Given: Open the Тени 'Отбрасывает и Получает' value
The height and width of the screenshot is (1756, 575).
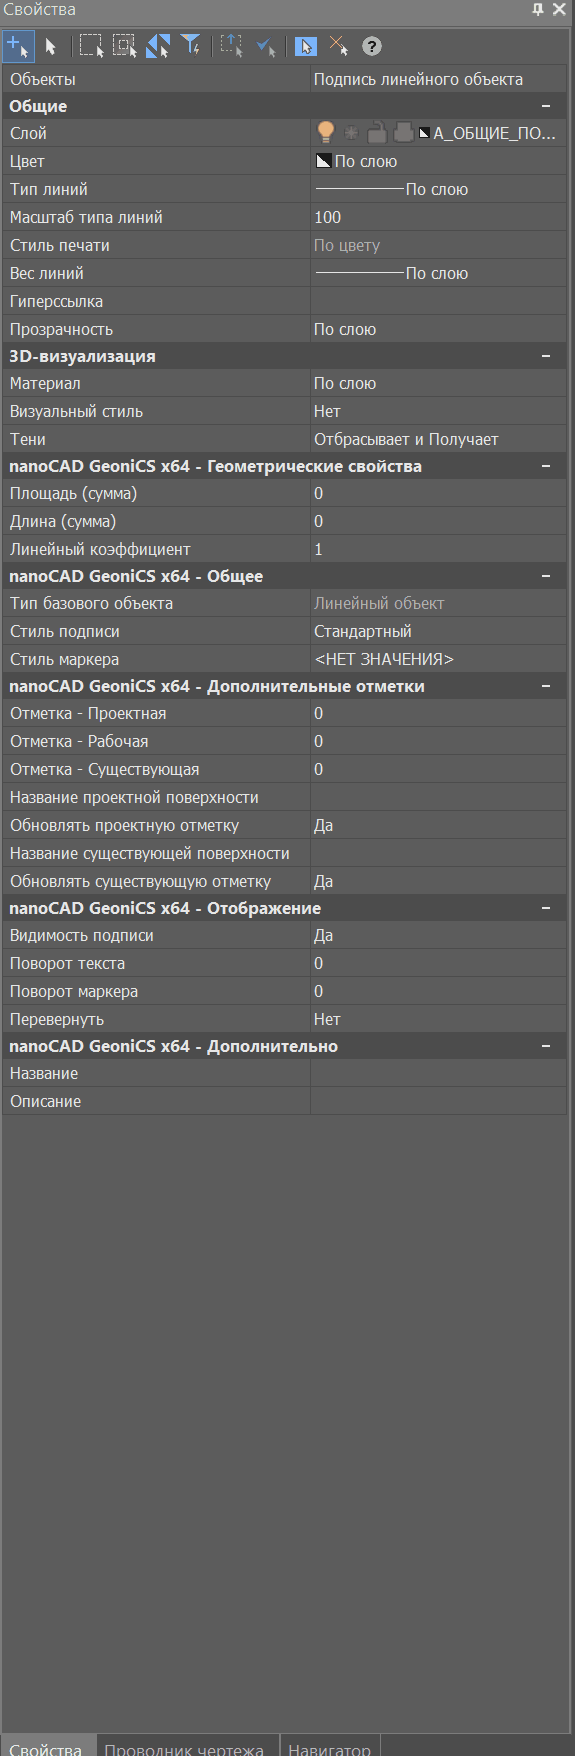Looking at the screenshot, I should pyautogui.click(x=438, y=439).
